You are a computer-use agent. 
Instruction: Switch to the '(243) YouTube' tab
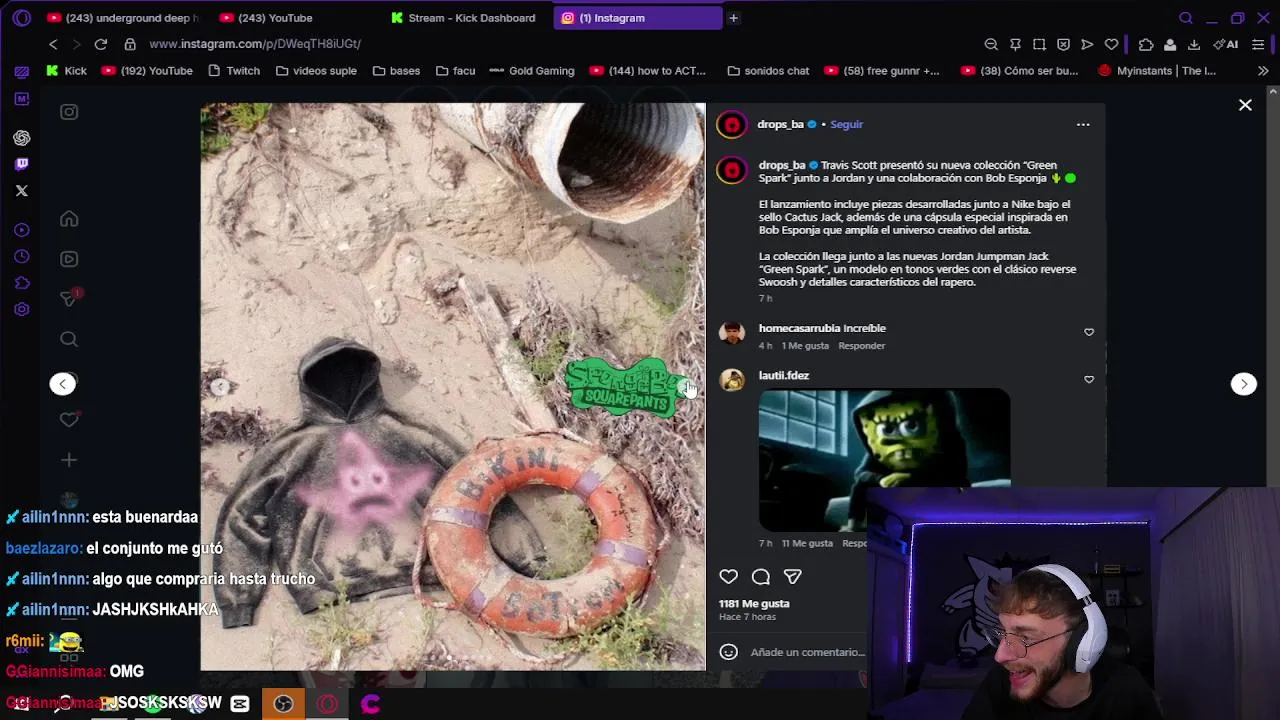tap(295, 18)
